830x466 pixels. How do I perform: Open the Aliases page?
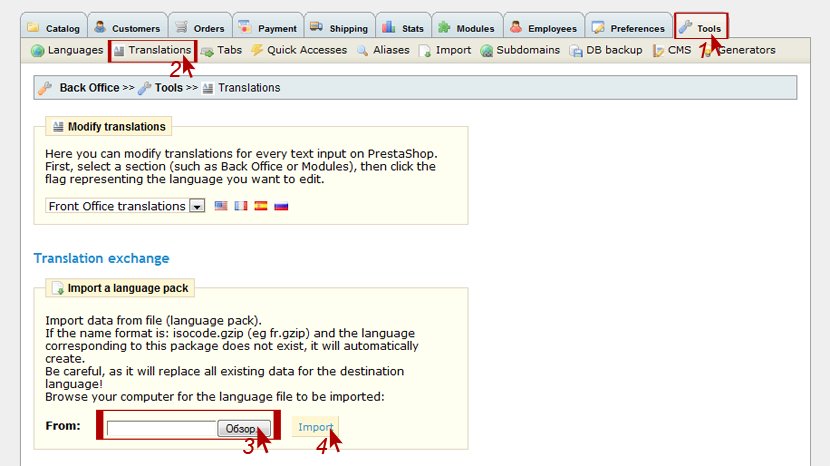click(x=382, y=50)
